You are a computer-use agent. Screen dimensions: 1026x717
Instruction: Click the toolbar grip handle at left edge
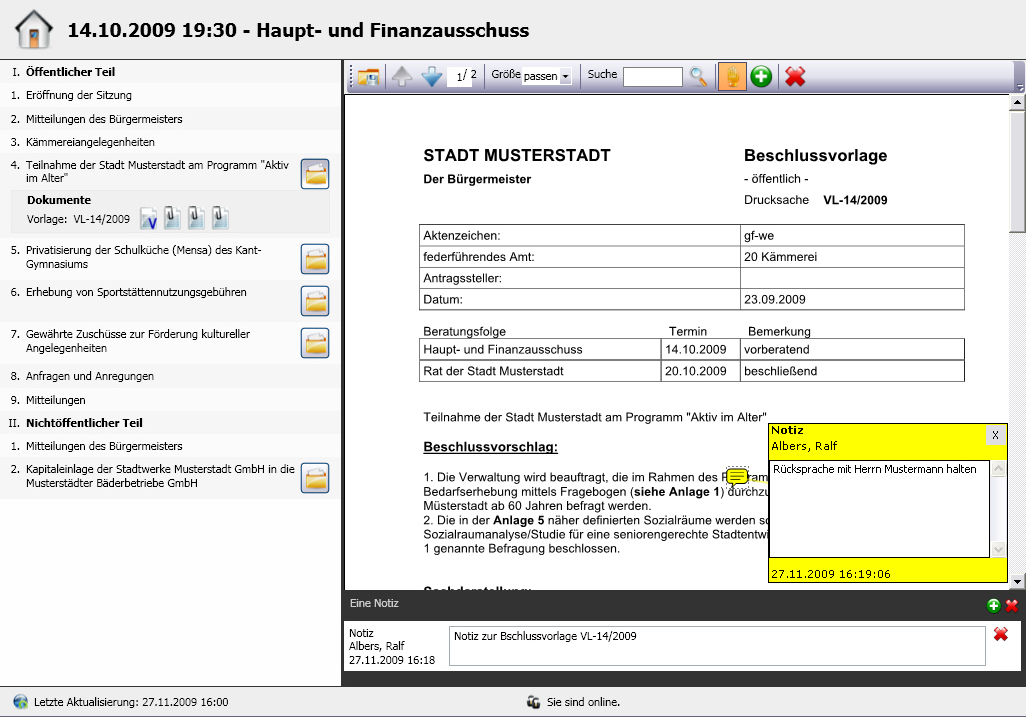coord(351,77)
